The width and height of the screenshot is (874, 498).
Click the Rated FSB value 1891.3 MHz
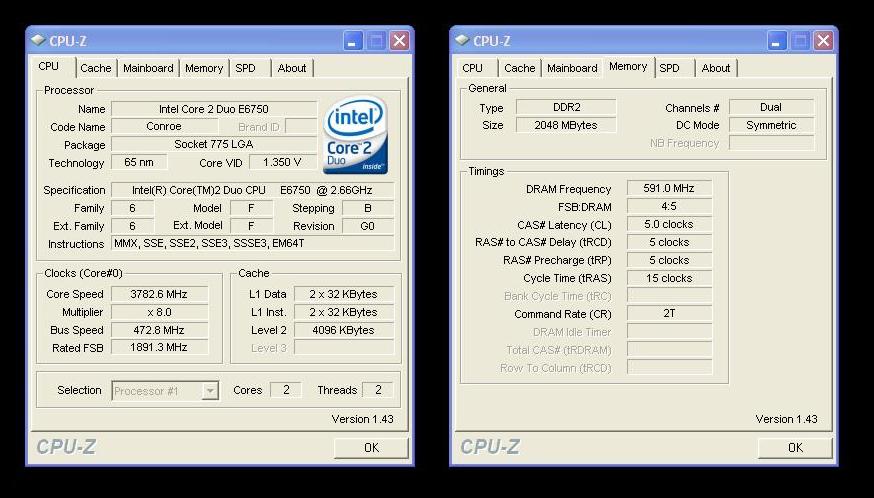(159, 347)
